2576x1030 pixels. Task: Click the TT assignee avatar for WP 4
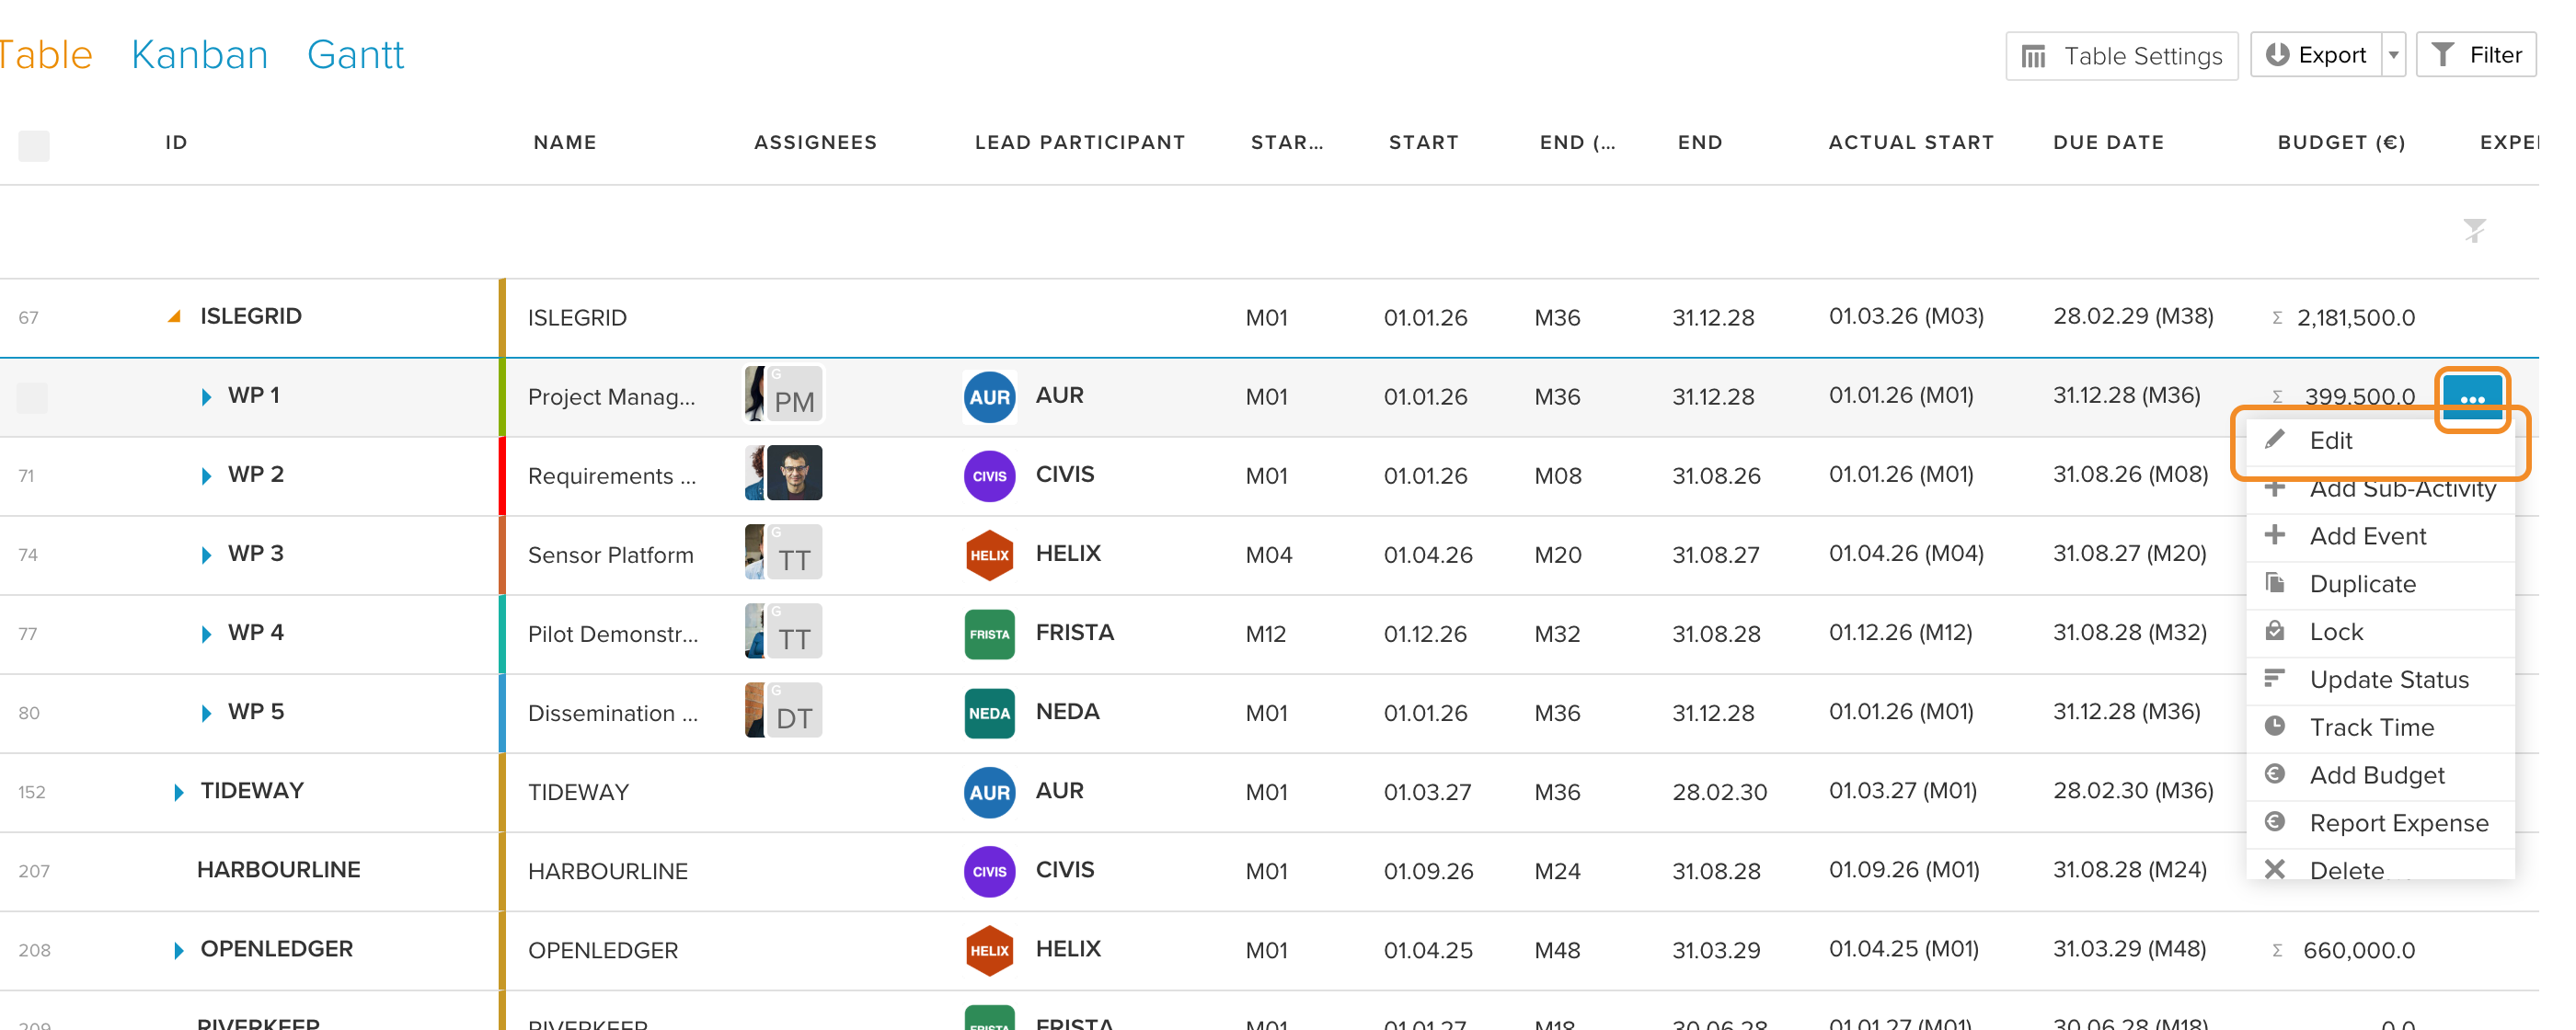(x=794, y=631)
